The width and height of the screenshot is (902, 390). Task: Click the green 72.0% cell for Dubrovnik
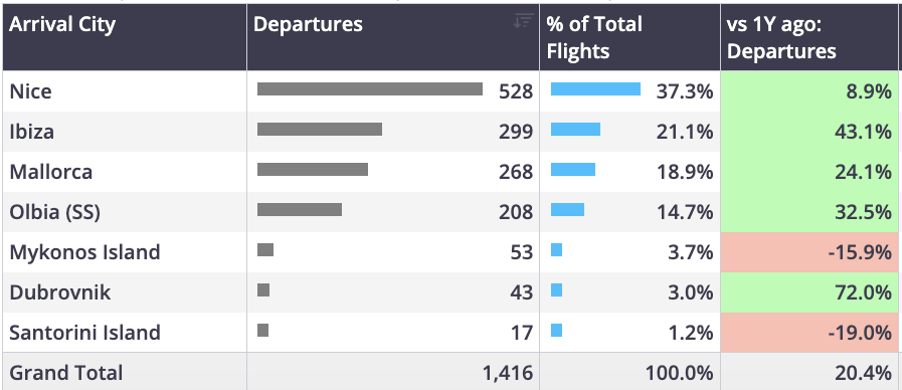[x=811, y=293]
